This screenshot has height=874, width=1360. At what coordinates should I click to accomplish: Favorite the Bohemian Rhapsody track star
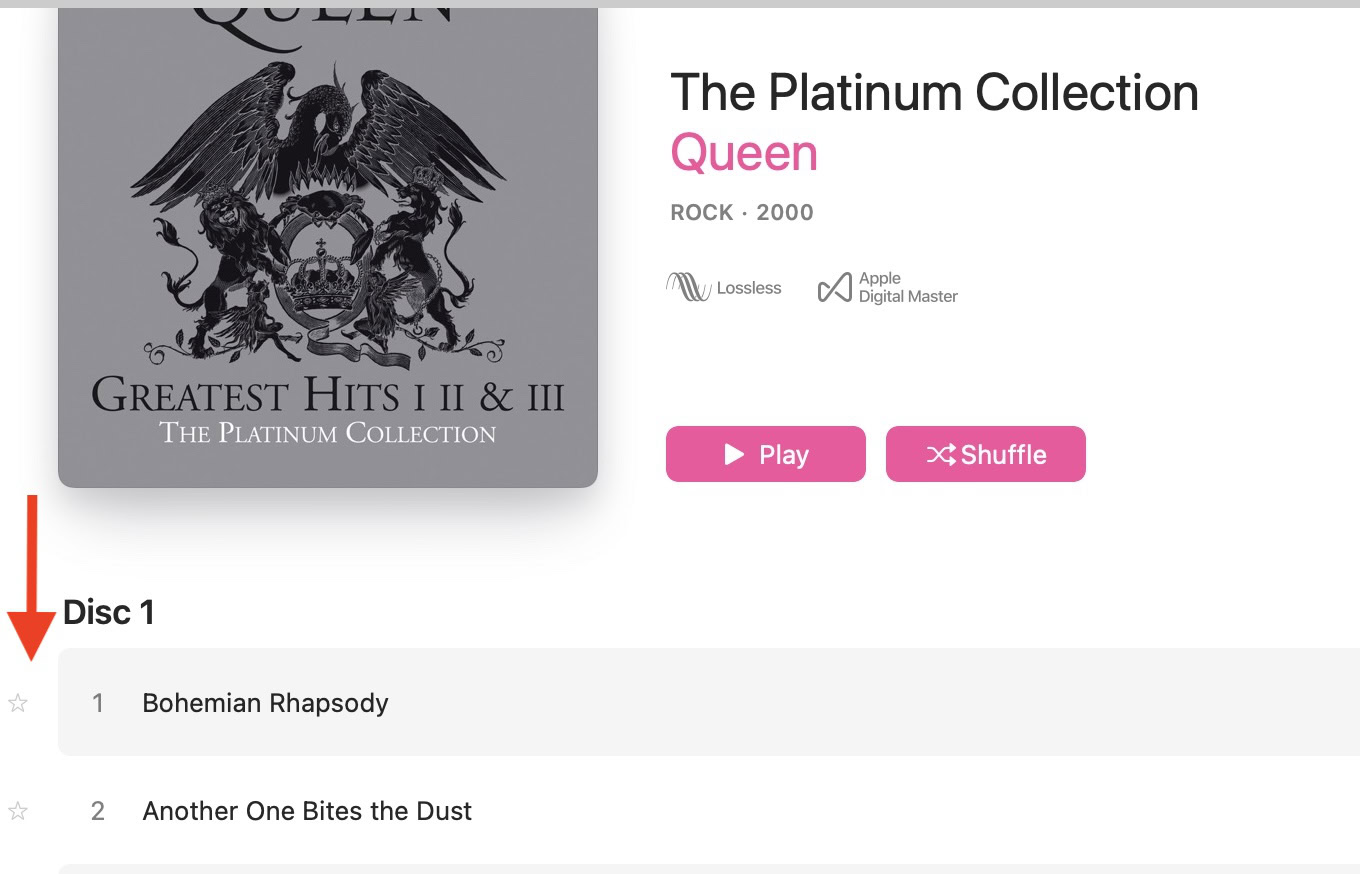18,704
